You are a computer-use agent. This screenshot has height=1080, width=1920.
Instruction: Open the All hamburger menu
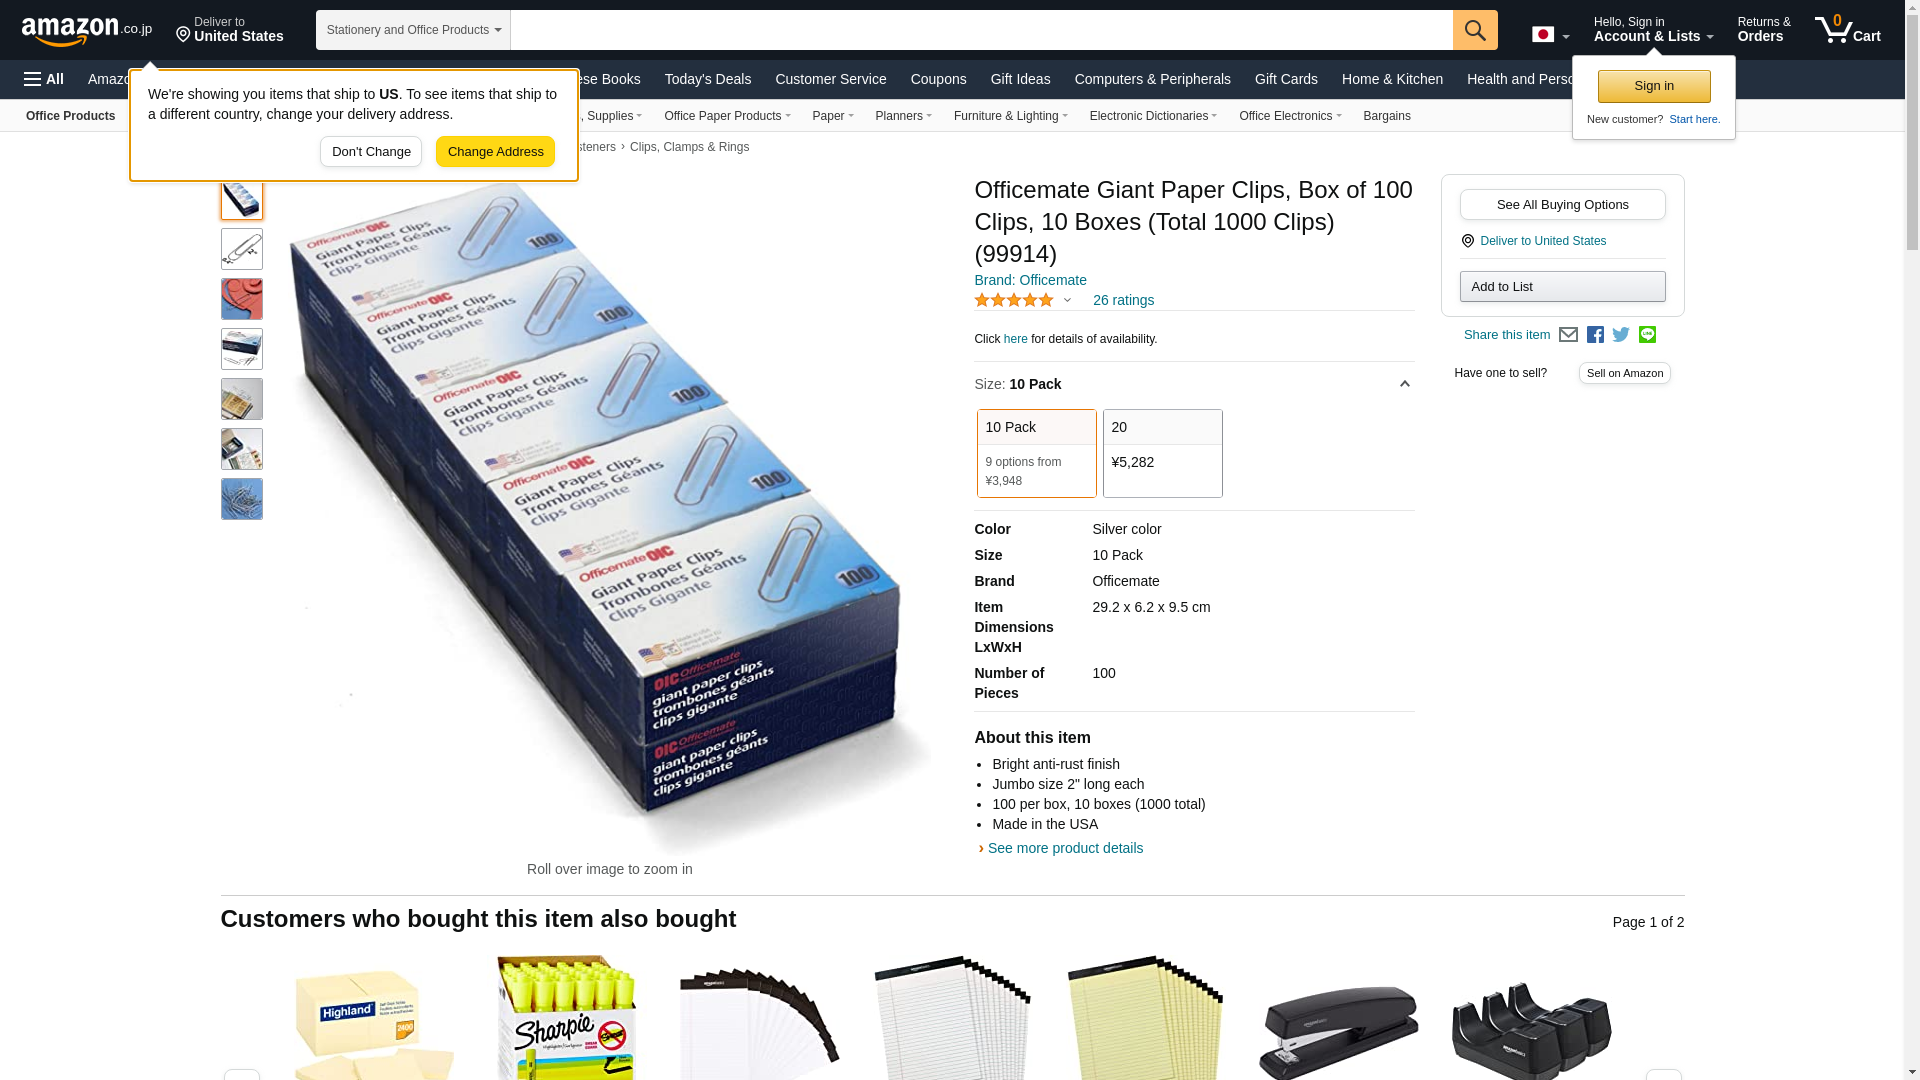coord(44,79)
